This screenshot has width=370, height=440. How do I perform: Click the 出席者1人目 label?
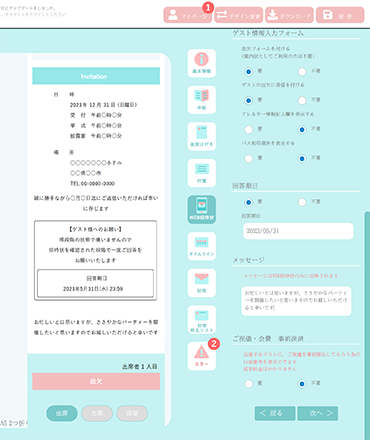[140, 367]
